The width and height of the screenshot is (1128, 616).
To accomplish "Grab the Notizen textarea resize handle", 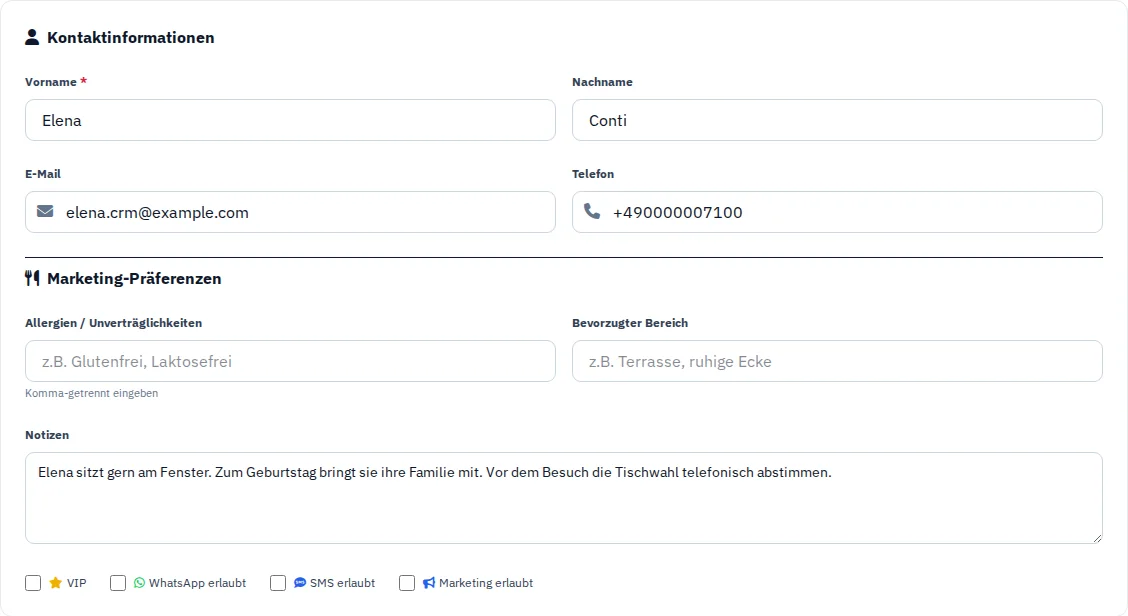I will point(1097,538).
